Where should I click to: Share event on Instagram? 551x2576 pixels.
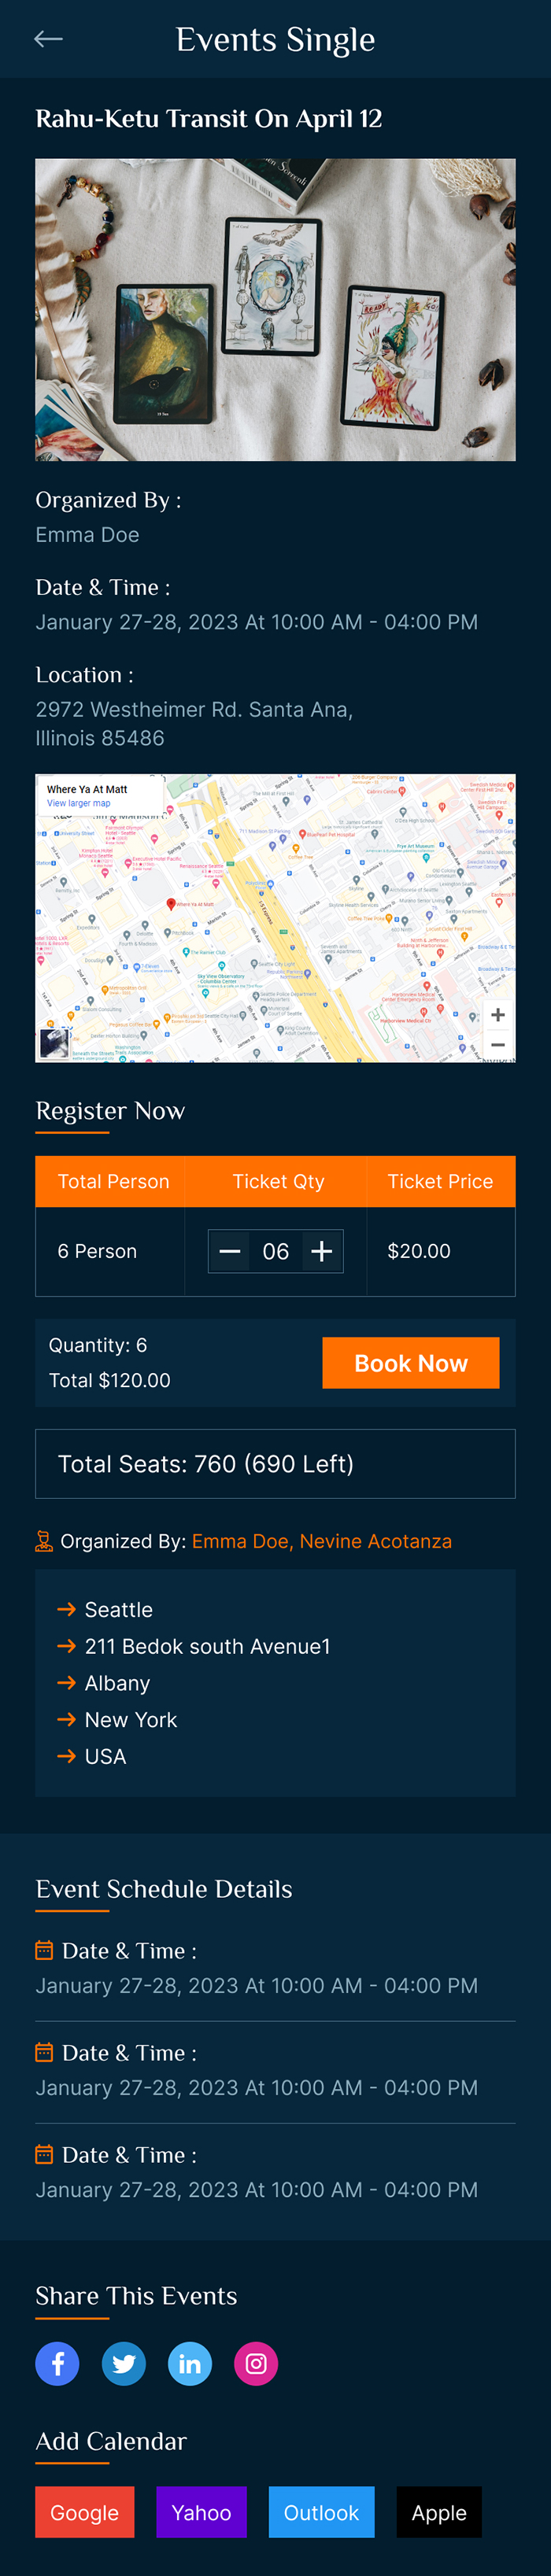(x=256, y=2363)
